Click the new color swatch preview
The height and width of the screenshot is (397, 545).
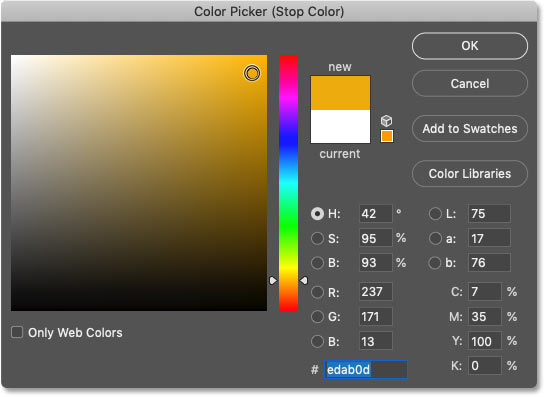(340, 93)
